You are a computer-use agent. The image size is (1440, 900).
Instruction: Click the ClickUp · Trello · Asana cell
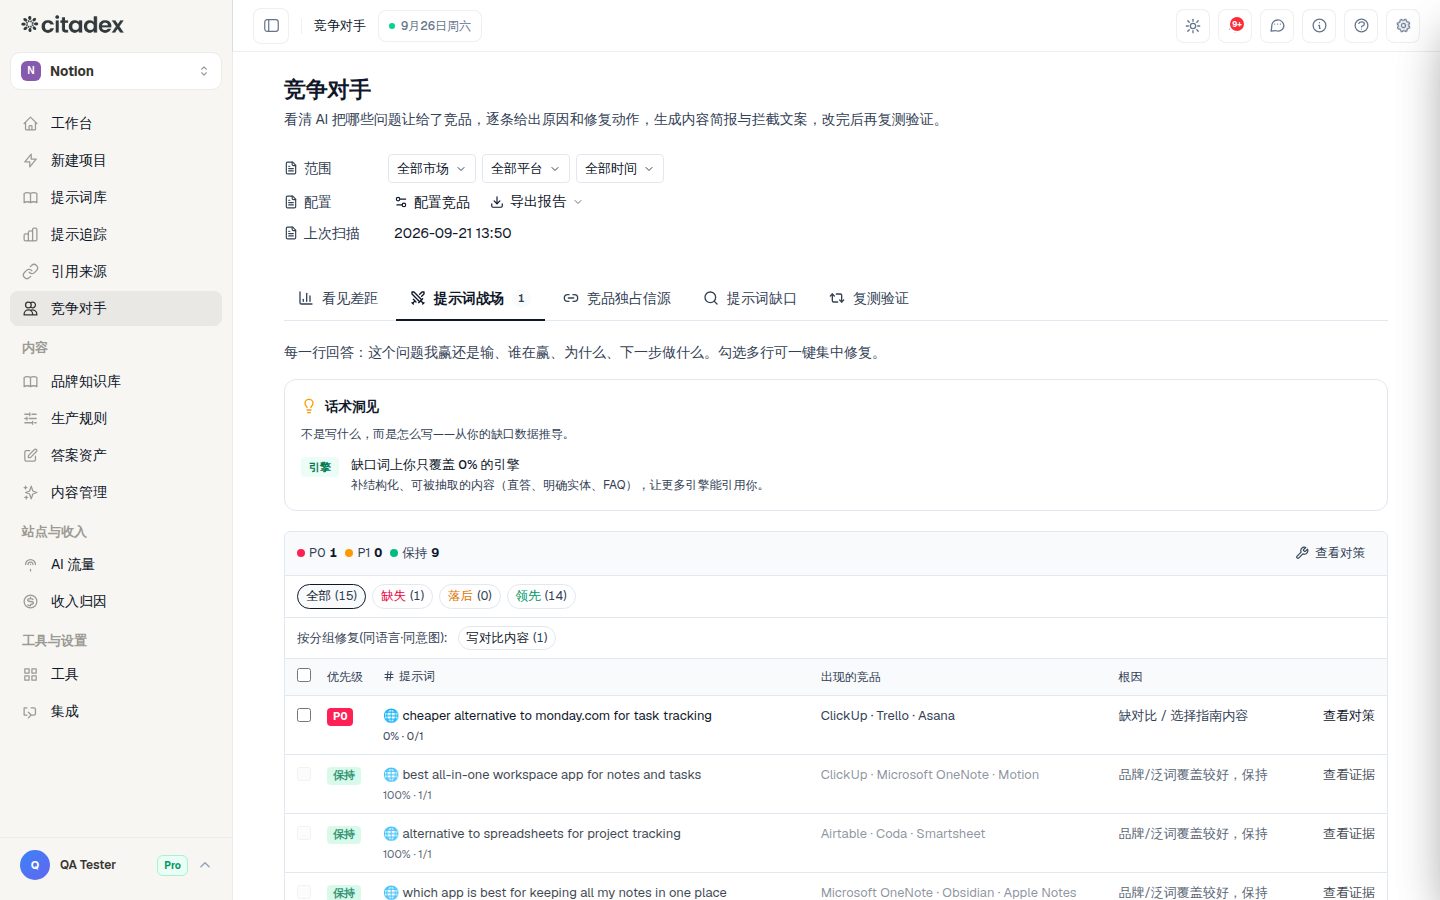pos(887,716)
